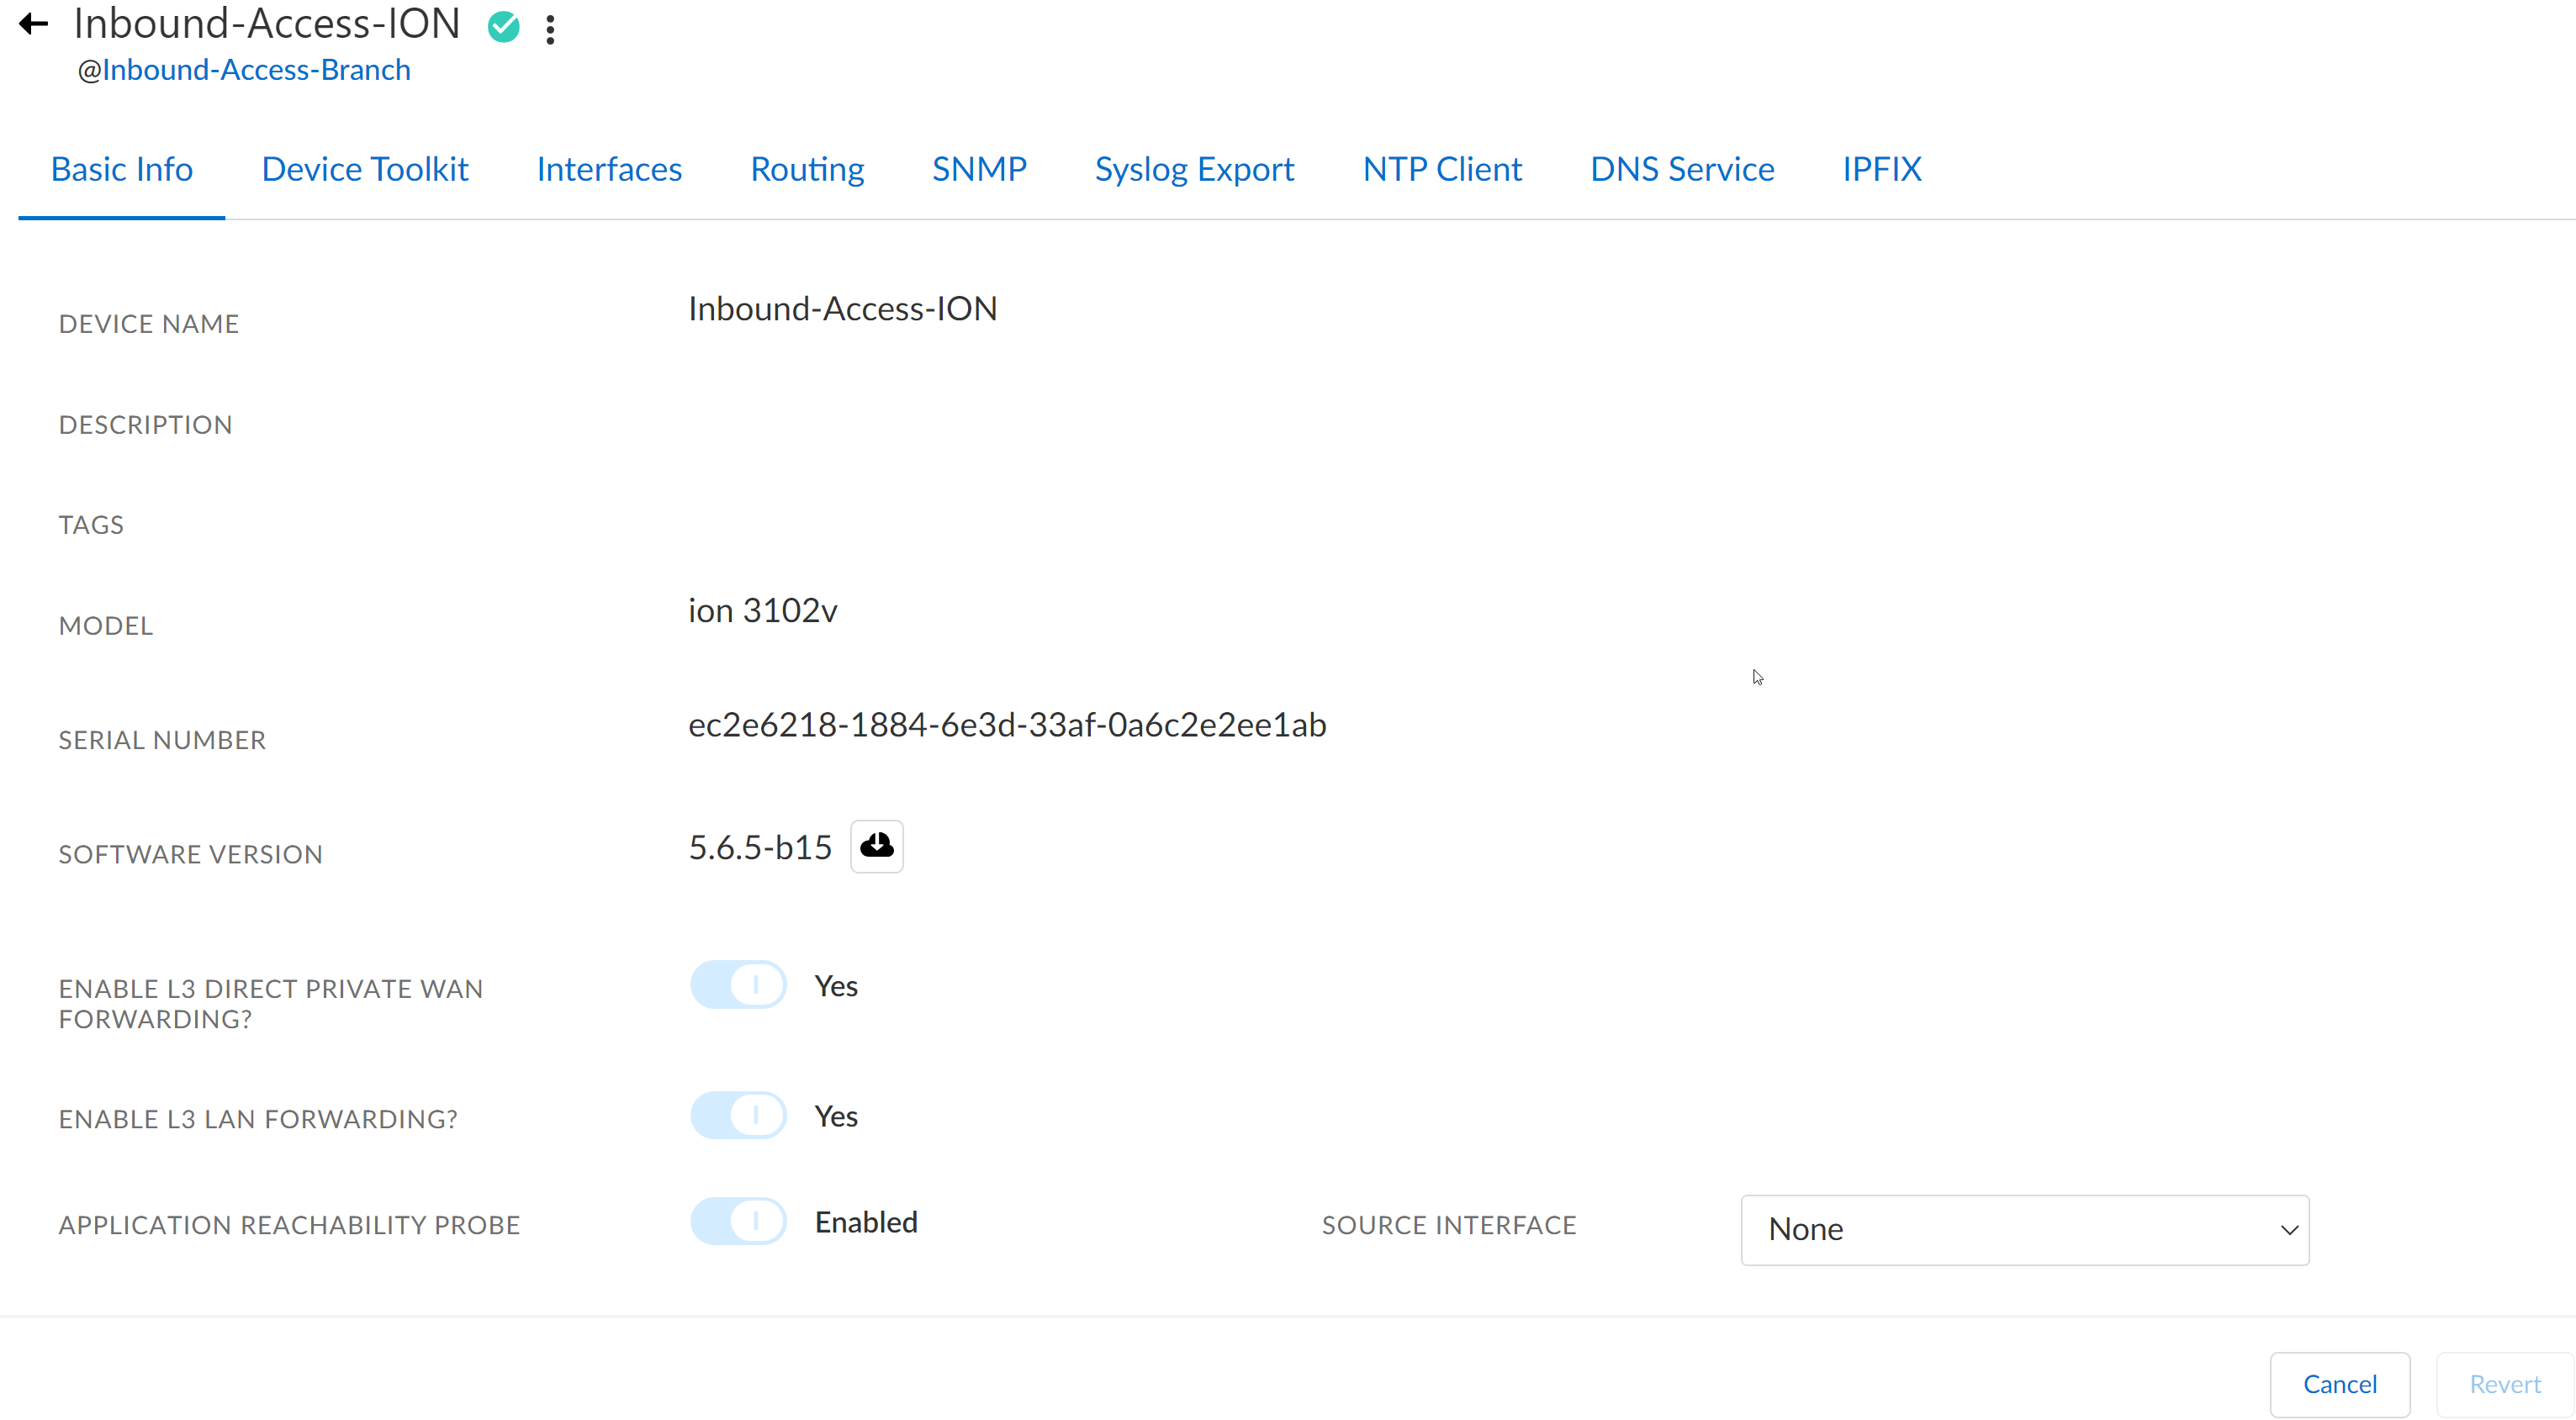Open the Syslog Export tab
This screenshot has width=2576, height=1420.
[x=1194, y=169]
